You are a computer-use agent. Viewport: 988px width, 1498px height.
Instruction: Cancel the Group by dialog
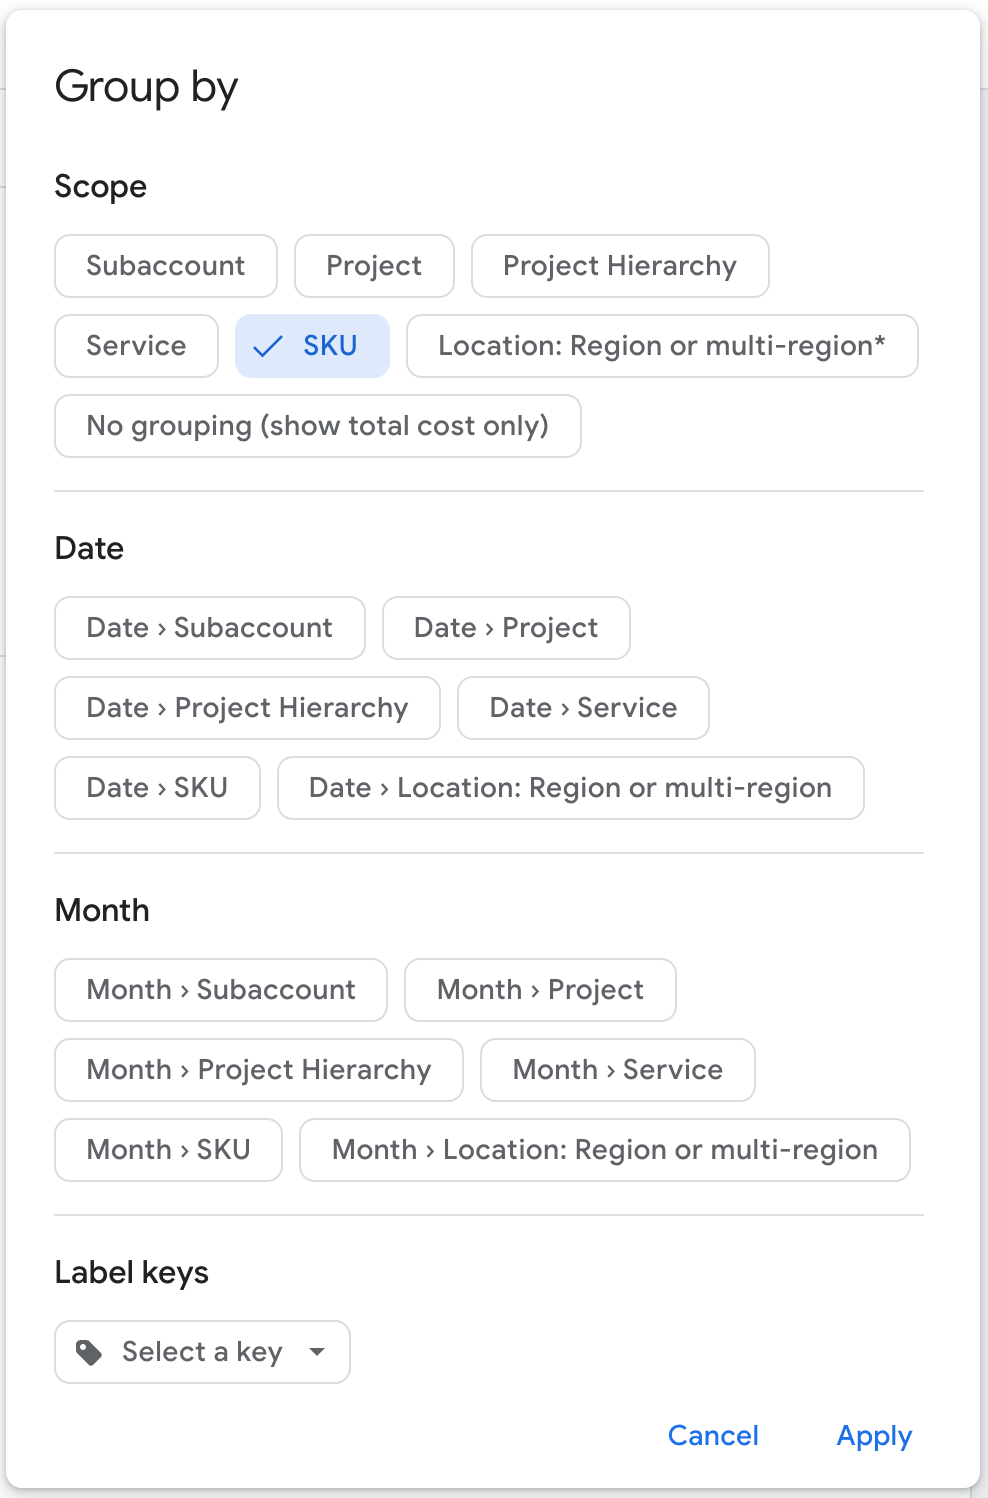(x=713, y=1436)
